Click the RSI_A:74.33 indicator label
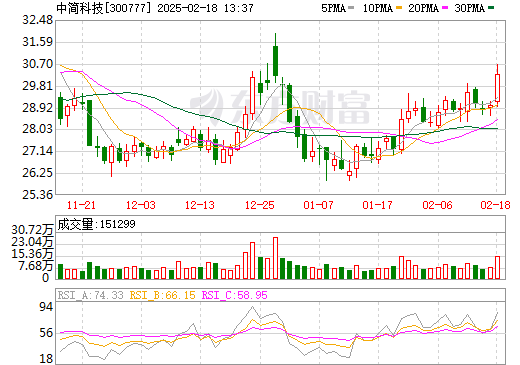This screenshot has width=520, height=365. 91,295
